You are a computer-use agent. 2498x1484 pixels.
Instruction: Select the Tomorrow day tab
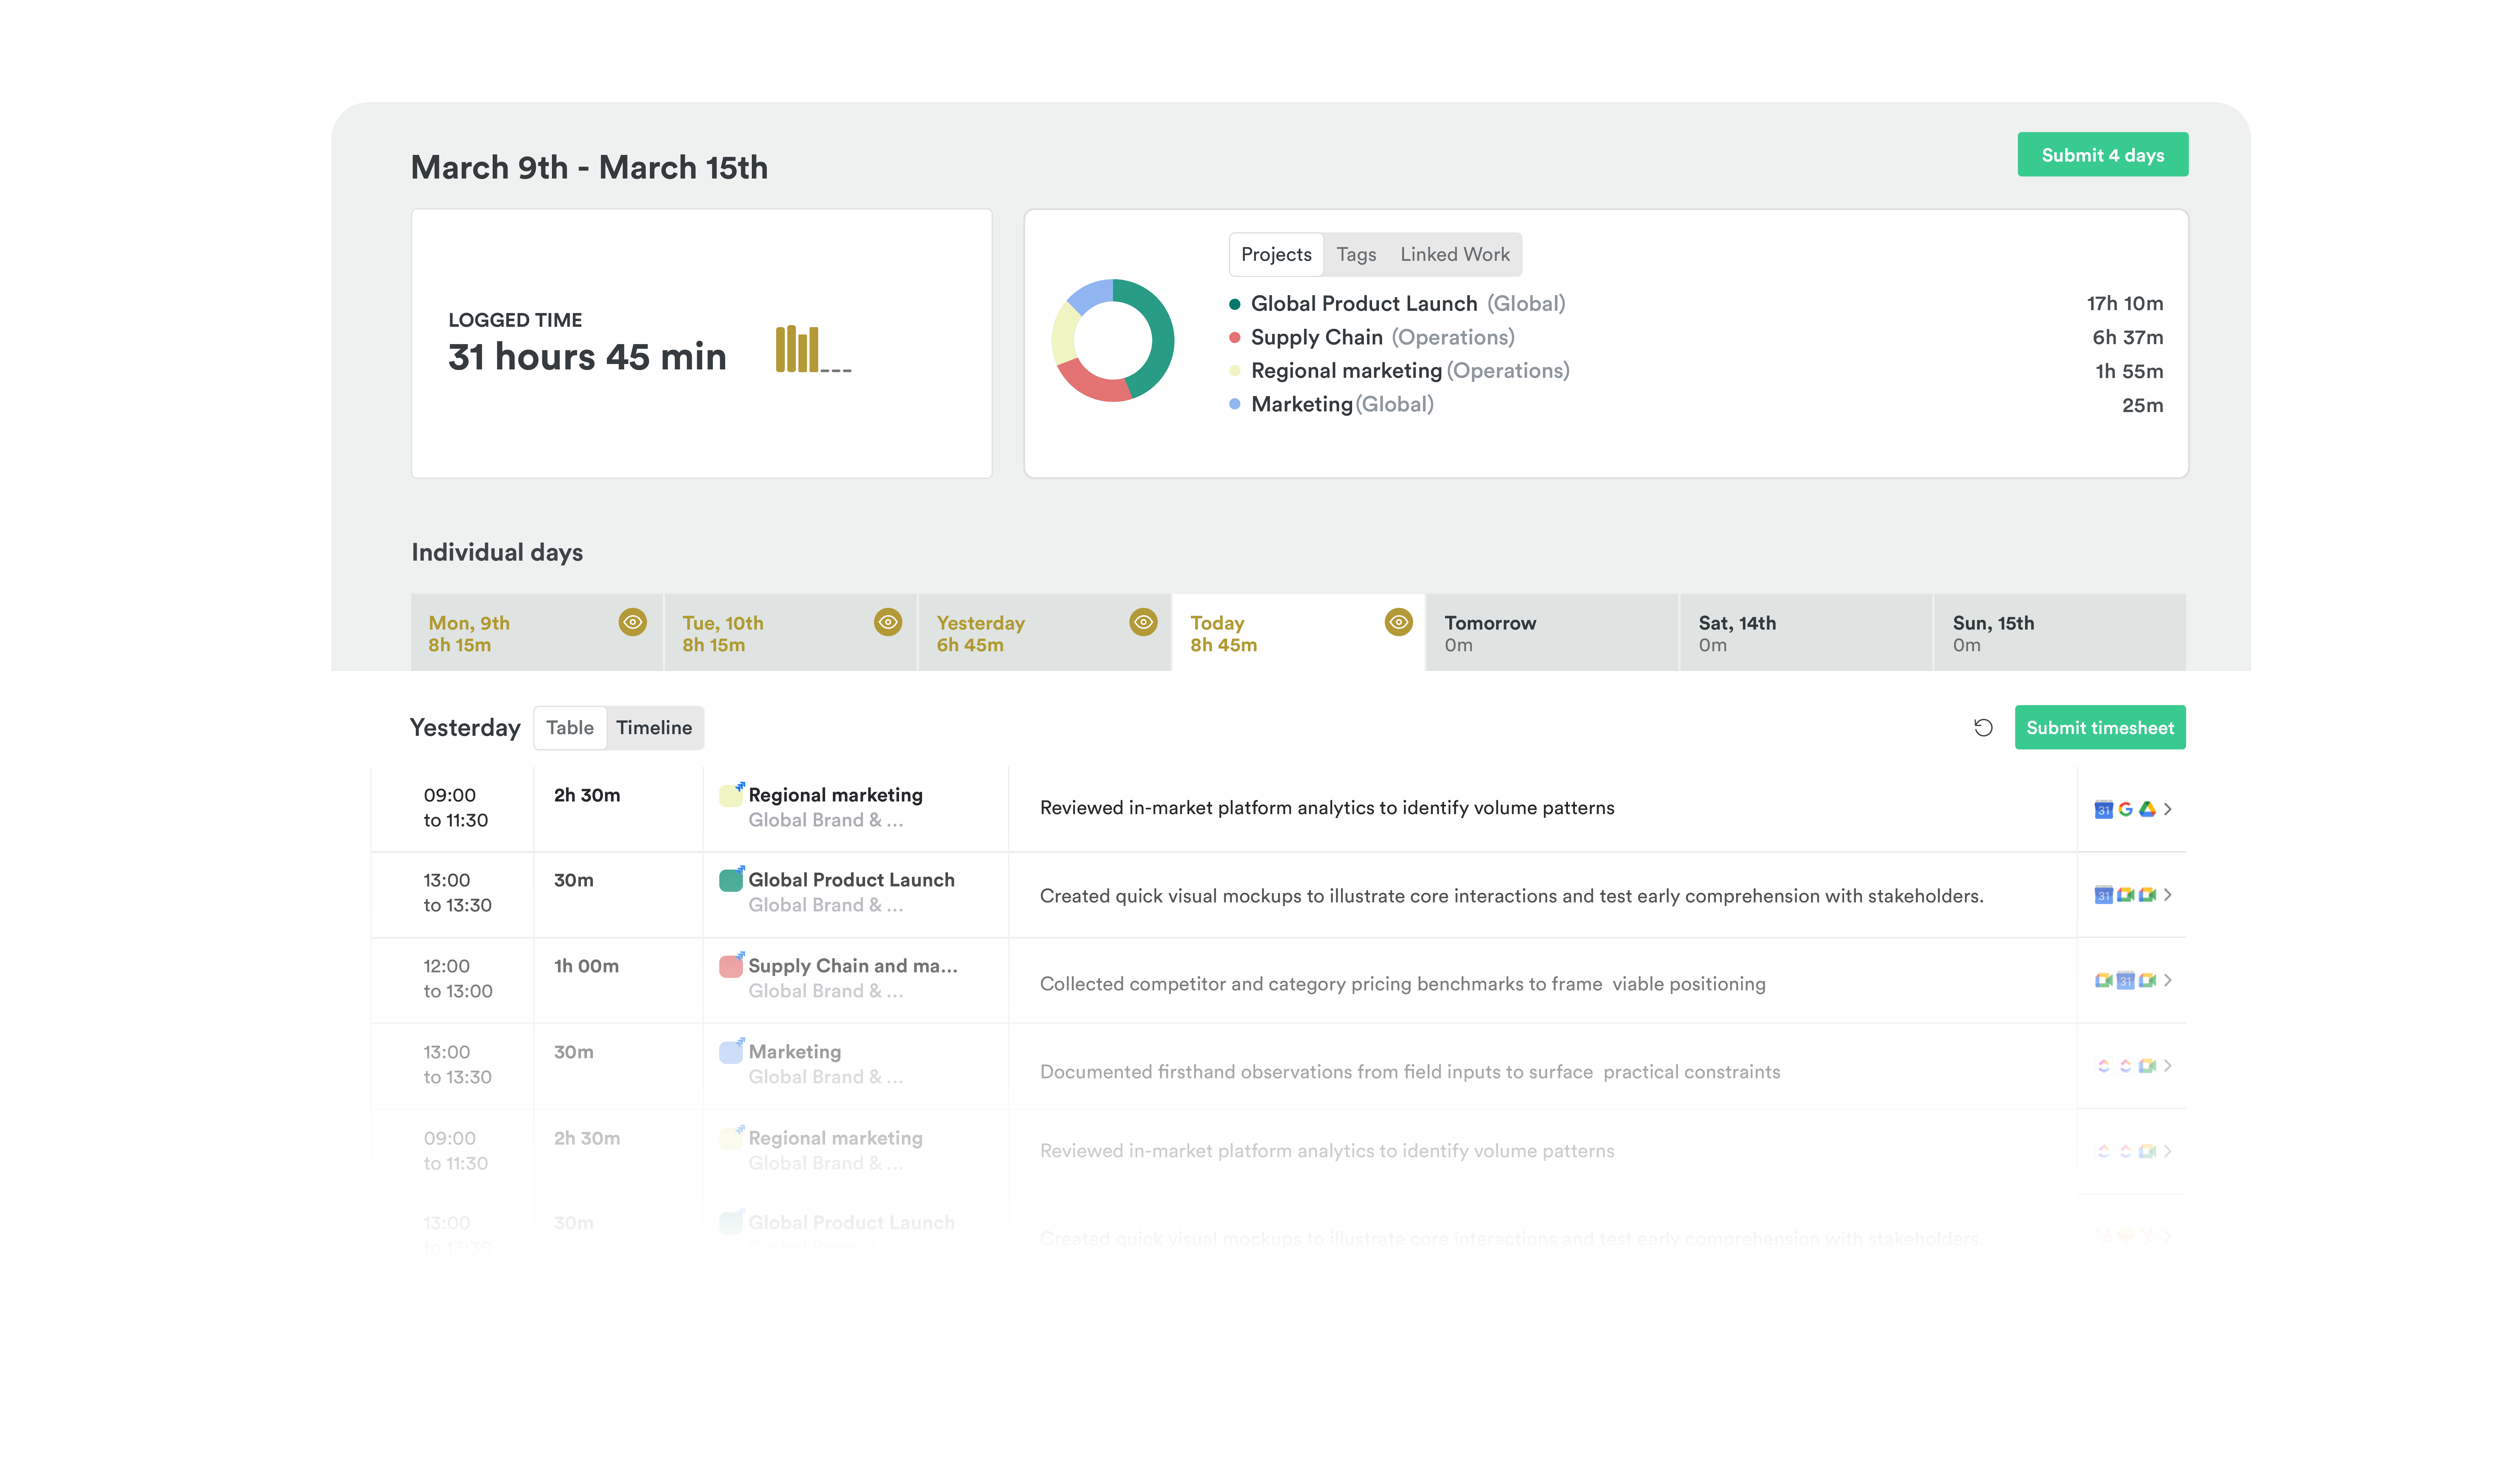pyautogui.click(x=1553, y=632)
